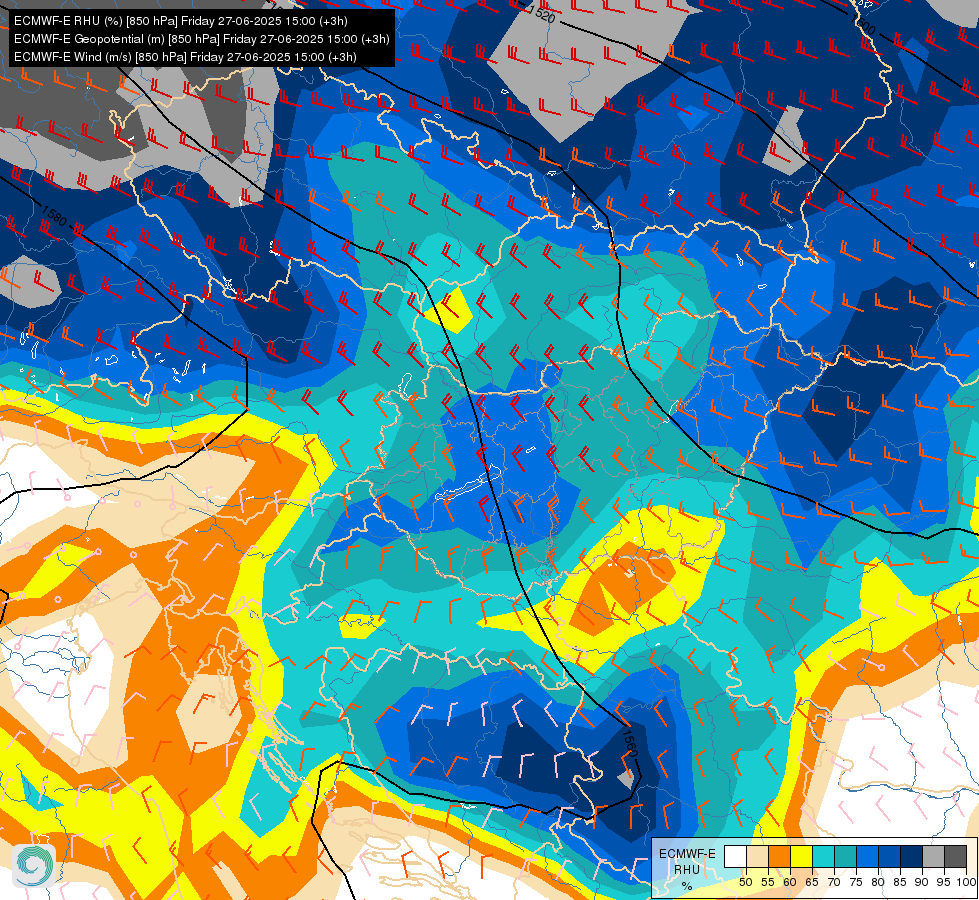Click the legend value 95
979x900 pixels.
943,882
